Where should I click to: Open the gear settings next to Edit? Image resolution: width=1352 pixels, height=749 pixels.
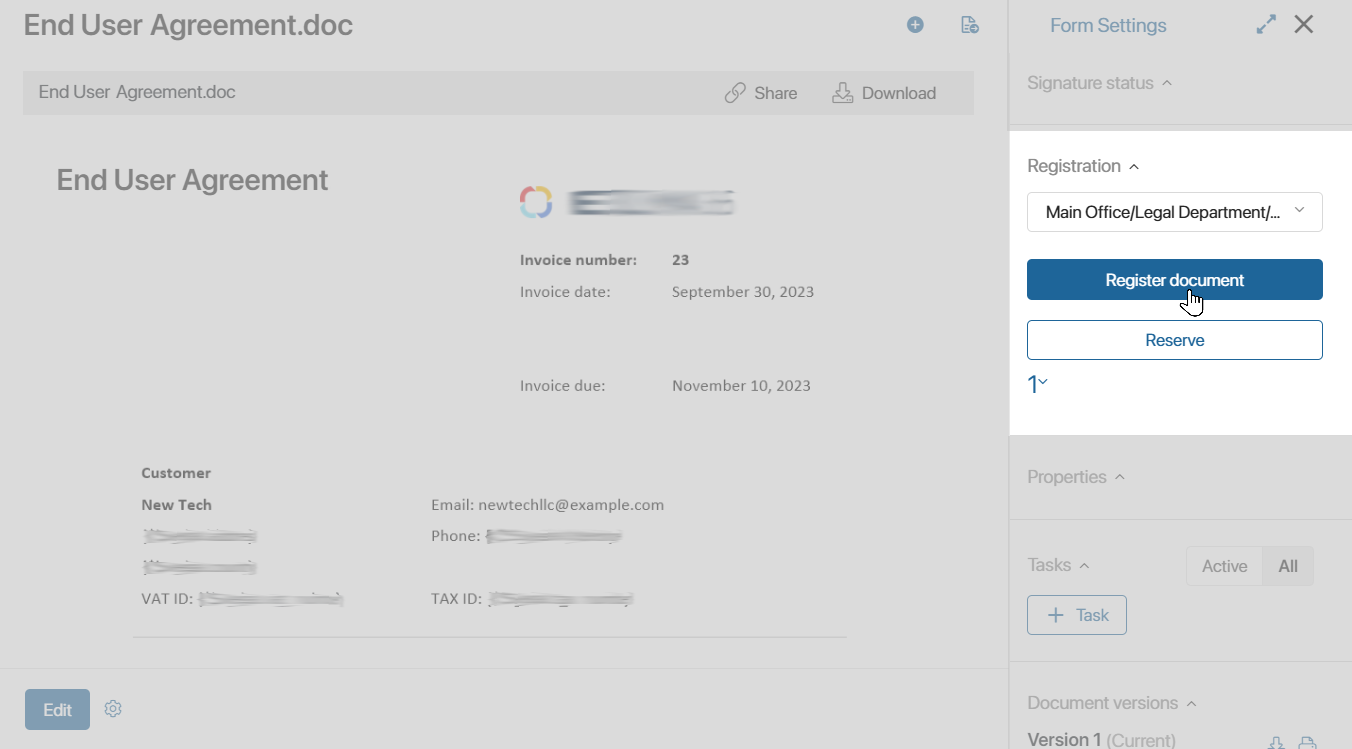[113, 709]
